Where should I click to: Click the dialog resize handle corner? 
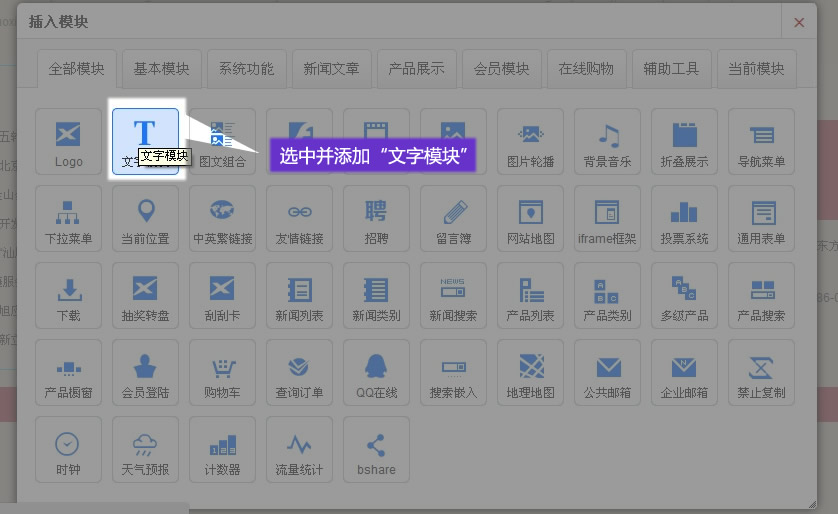pos(812,503)
